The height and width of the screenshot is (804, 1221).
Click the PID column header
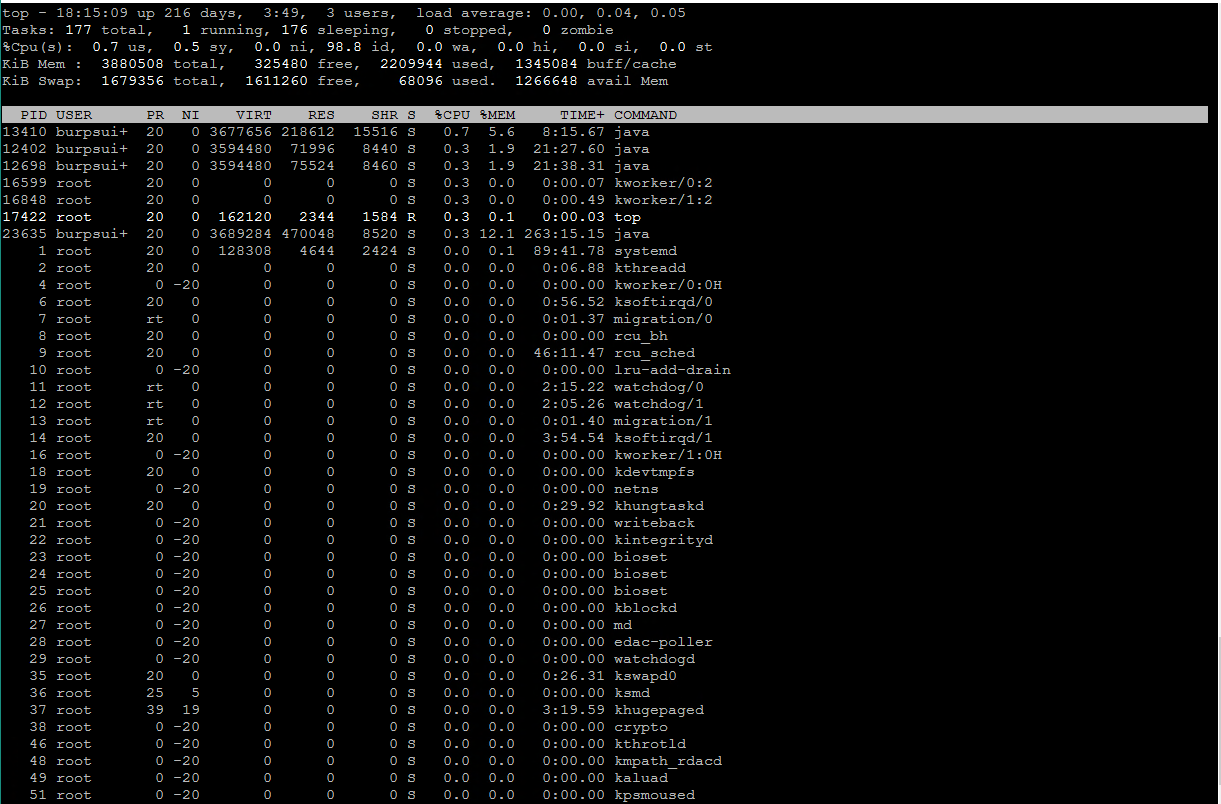34,115
